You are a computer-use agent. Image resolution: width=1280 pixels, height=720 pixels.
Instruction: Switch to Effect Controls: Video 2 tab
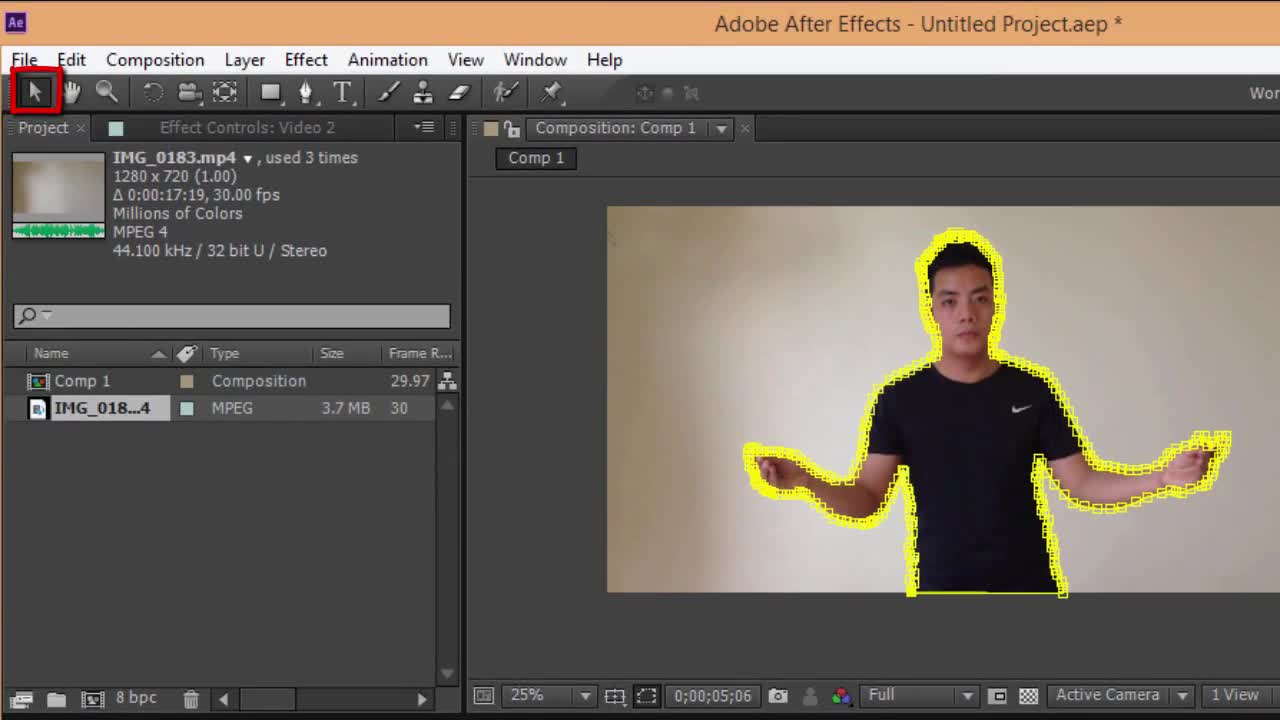[247, 128]
